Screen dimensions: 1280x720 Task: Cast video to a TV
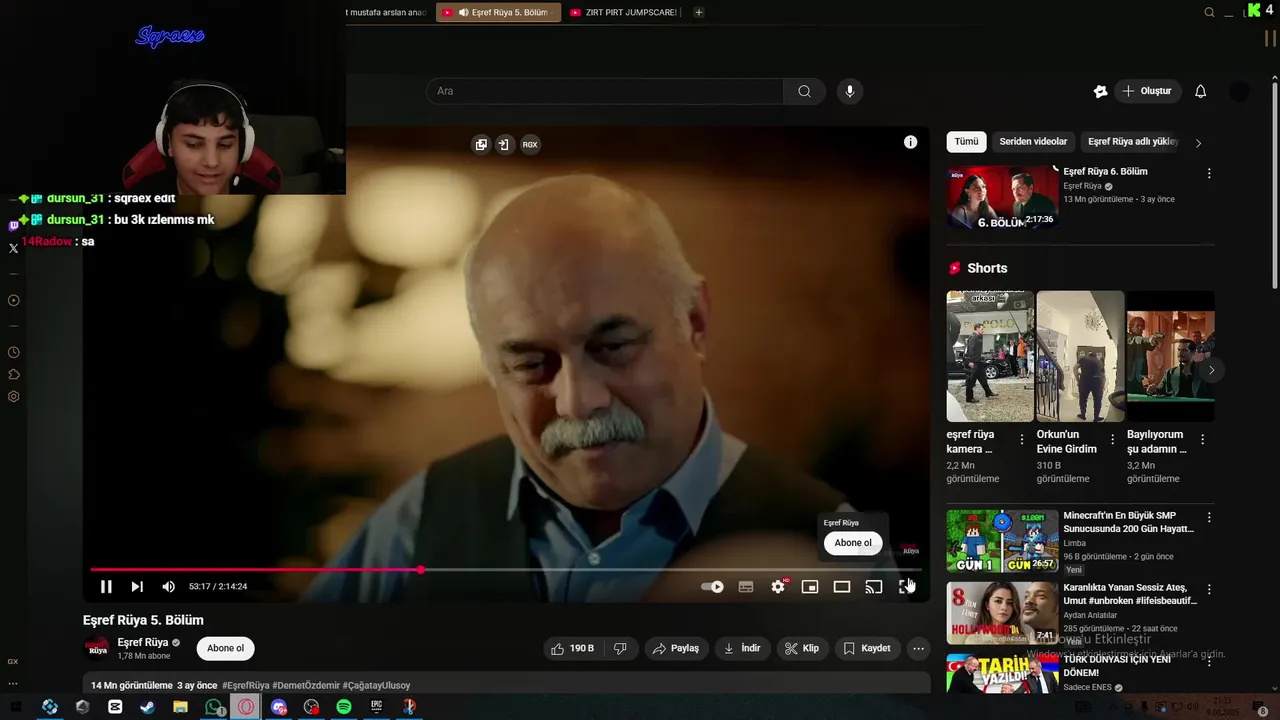874,587
